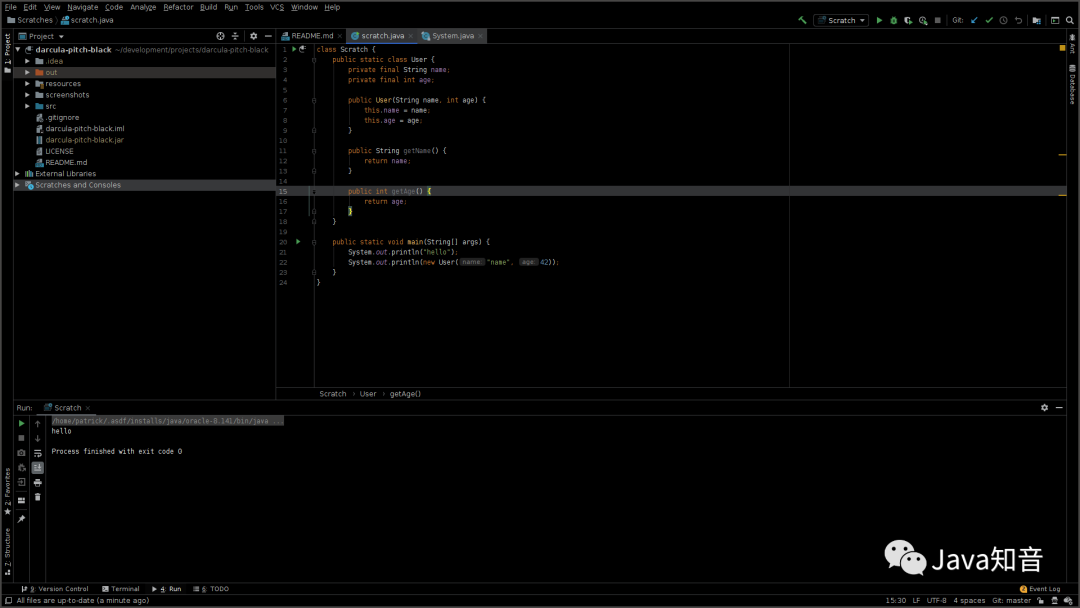The image size is (1080, 608).
Task: Open the Event Log
Action: click(x=1040, y=589)
